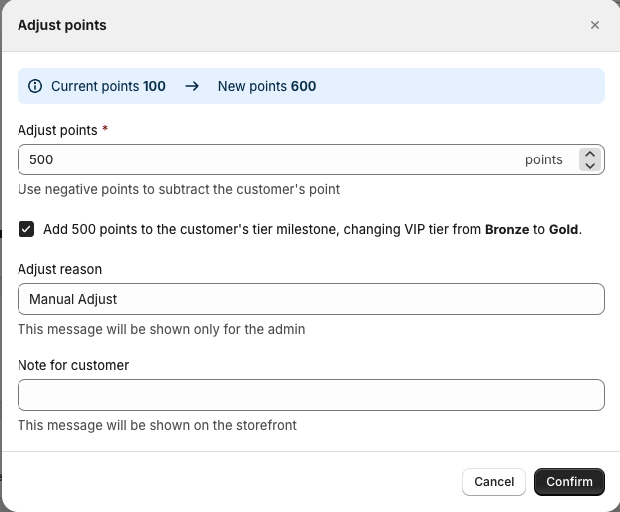Click the "Adjust points" dialog title
Image resolution: width=620 pixels, height=512 pixels.
click(62, 25)
